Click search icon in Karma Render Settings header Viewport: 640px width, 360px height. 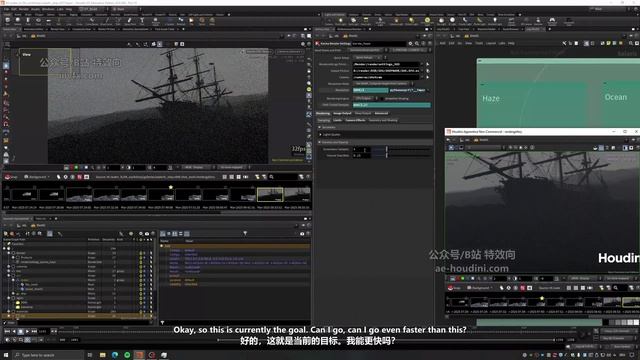click(x=417, y=44)
